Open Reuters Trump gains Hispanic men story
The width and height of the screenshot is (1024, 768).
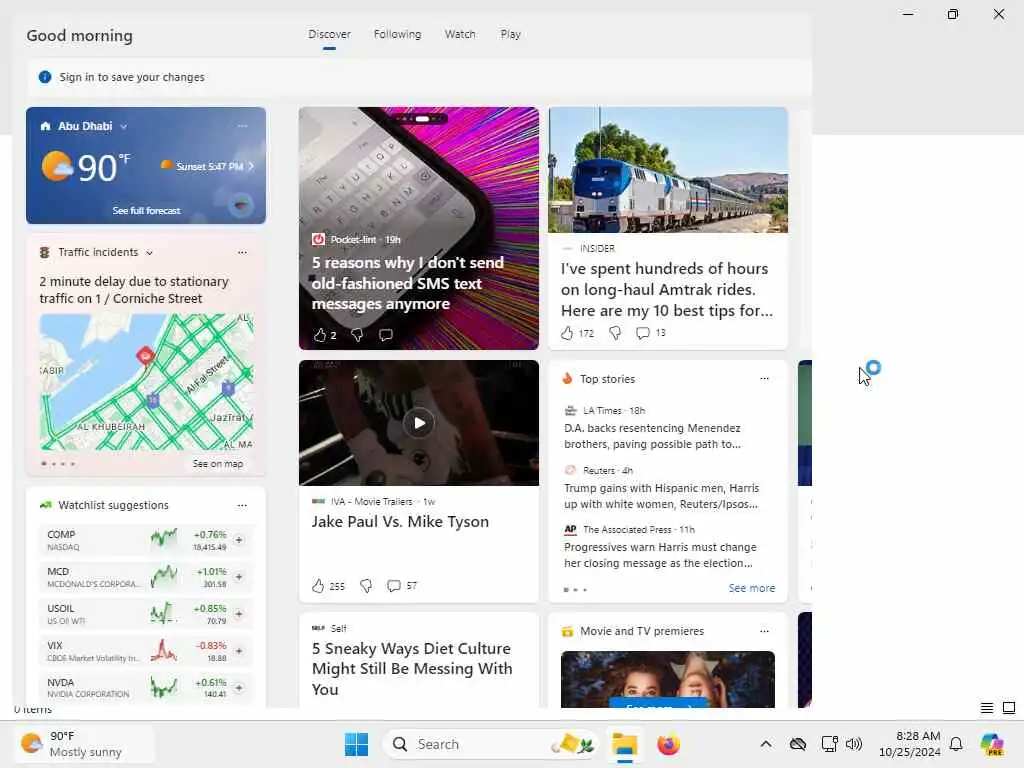tap(661, 496)
